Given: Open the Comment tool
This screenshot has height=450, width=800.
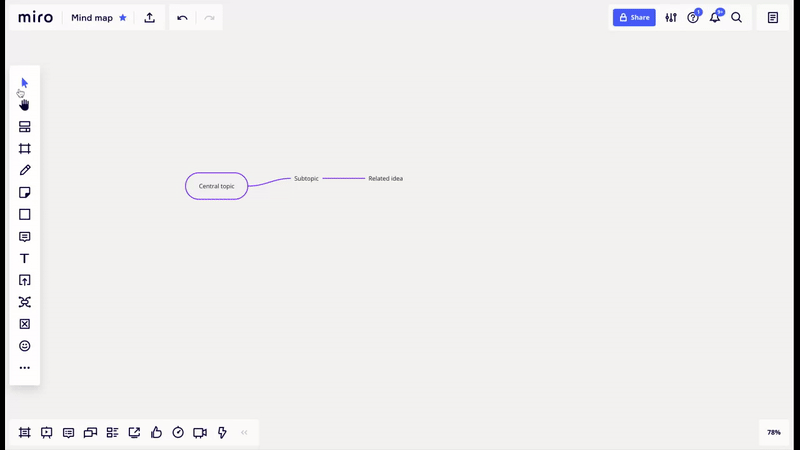Looking at the screenshot, I should coord(25,237).
